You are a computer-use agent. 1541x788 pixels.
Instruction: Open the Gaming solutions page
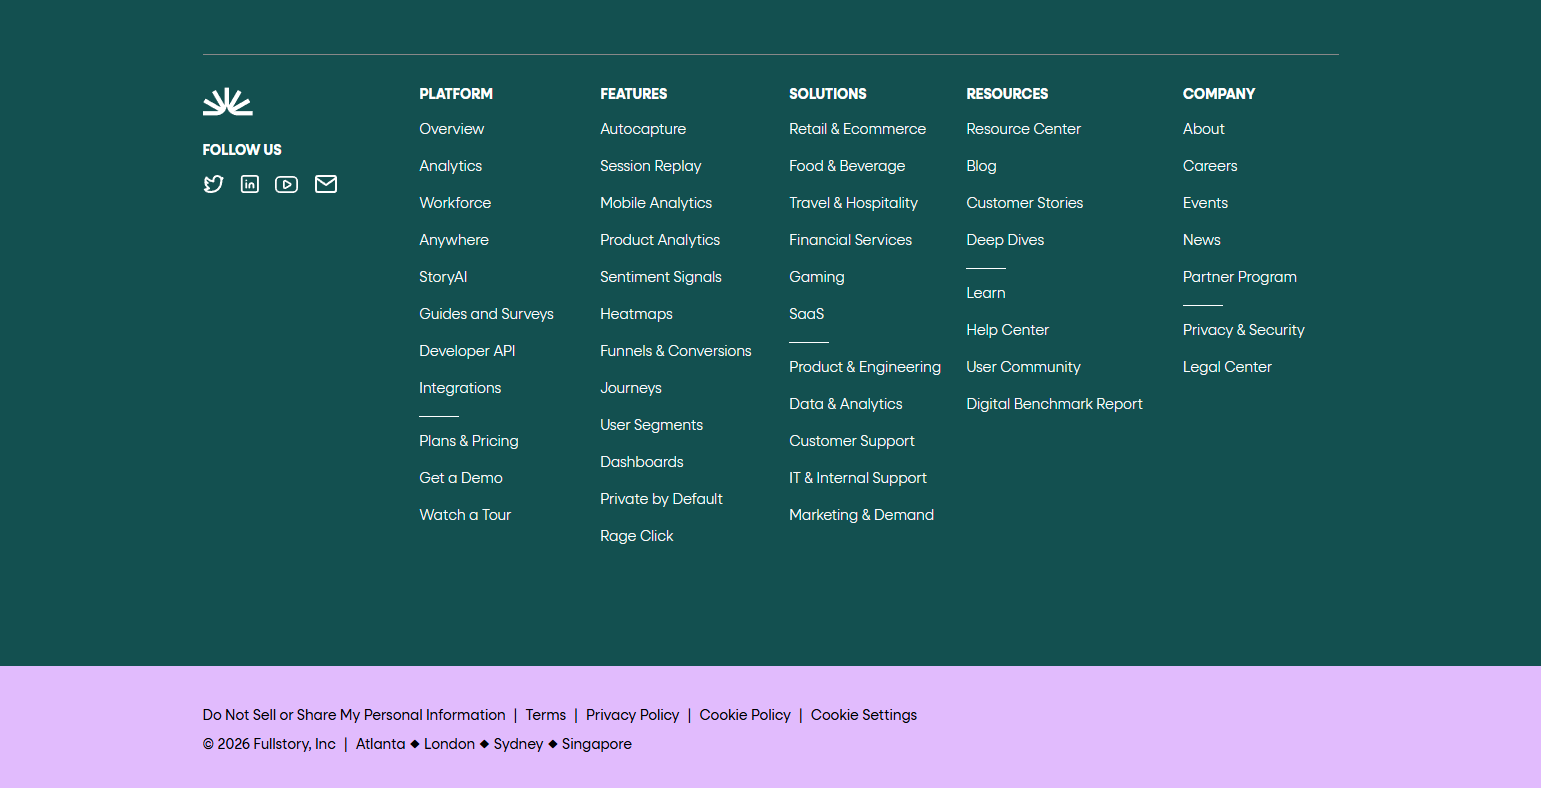[816, 277]
